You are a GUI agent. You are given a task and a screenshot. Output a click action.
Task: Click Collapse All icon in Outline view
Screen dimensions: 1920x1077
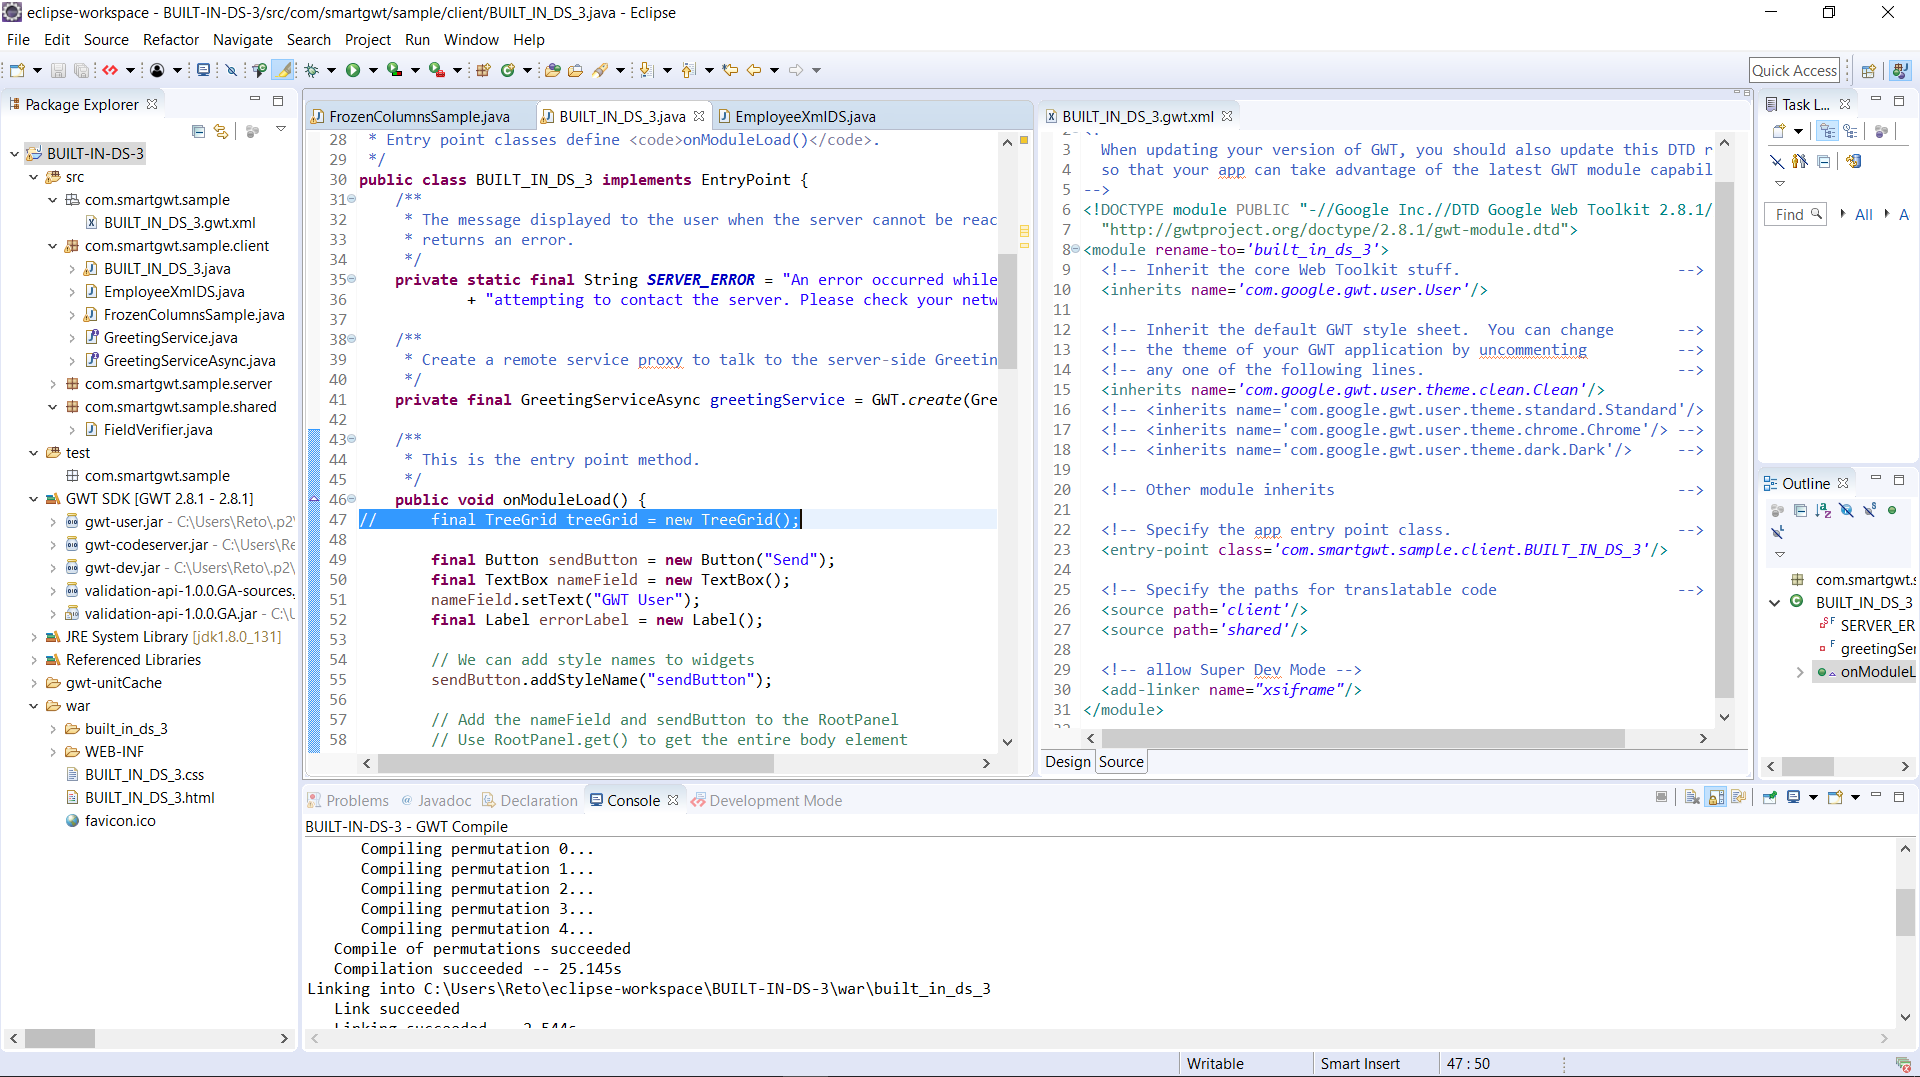click(1800, 510)
